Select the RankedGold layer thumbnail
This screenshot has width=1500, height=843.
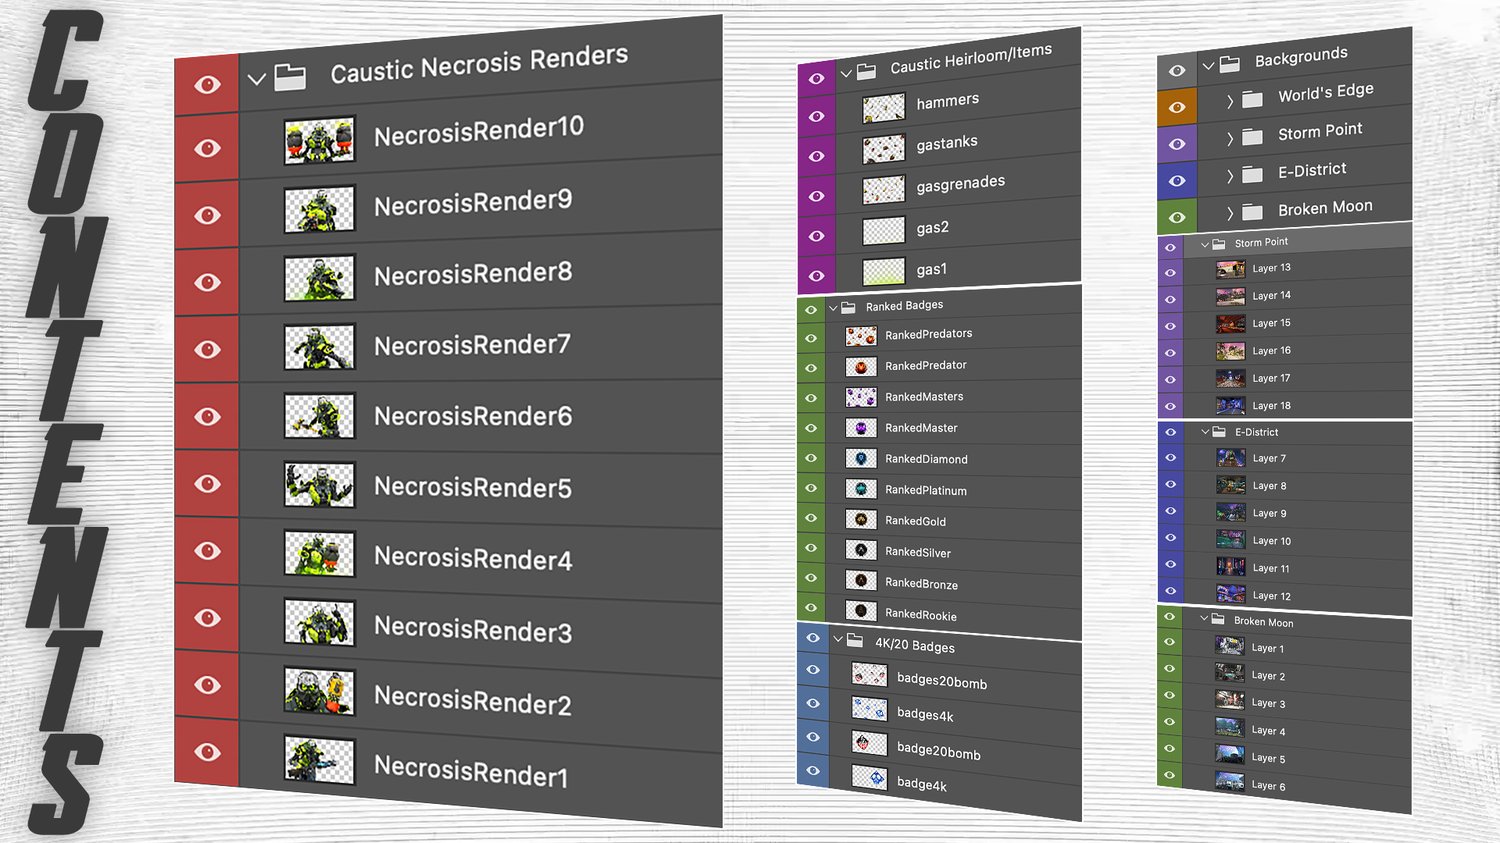[861, 520]
